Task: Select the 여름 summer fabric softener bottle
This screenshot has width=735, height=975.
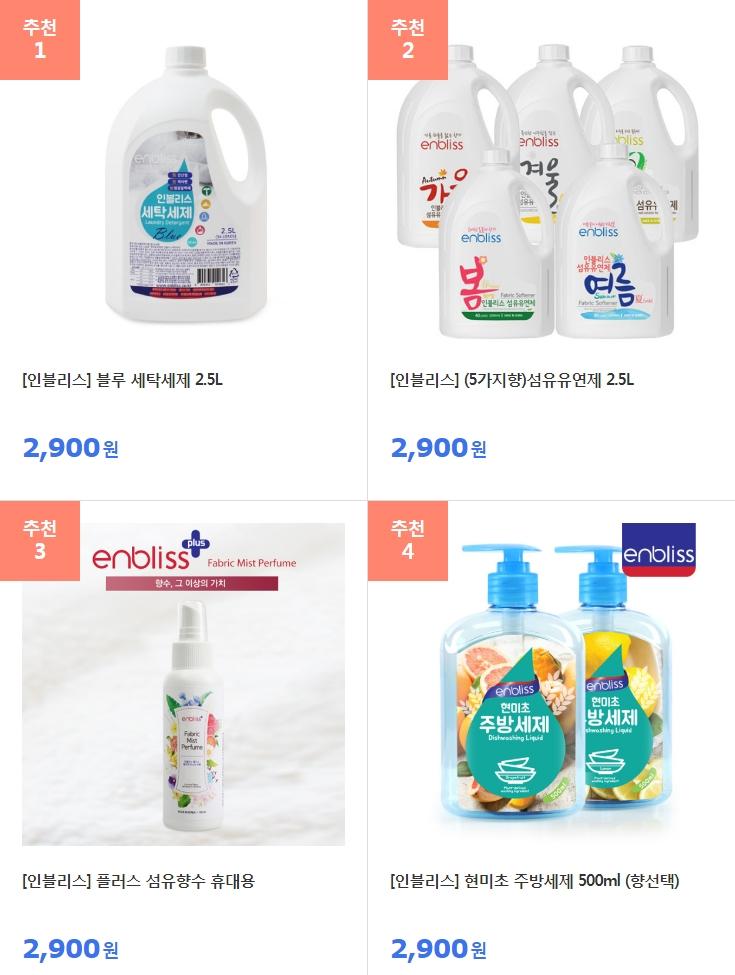Action: (x=614, y=241)
